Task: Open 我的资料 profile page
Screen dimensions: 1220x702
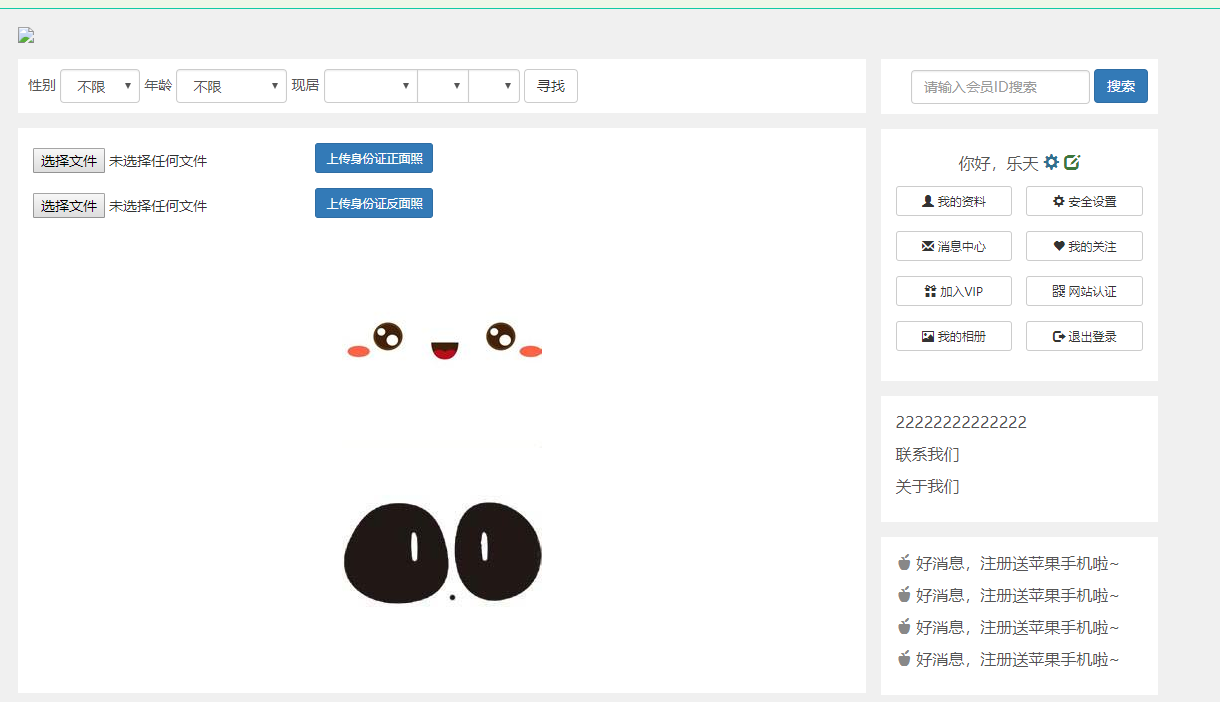Action: 954,201
